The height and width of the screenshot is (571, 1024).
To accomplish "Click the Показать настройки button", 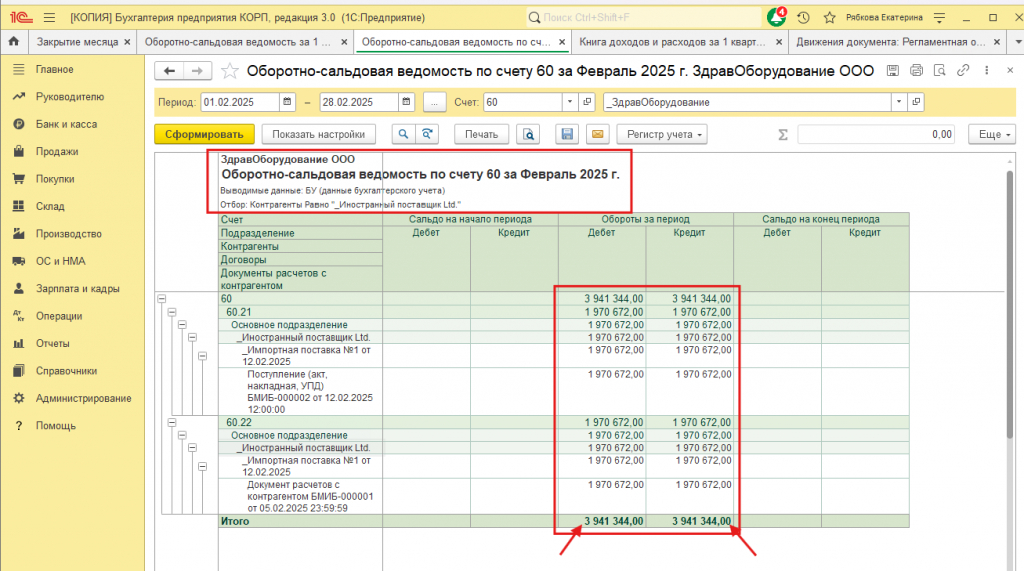I will [x=319, y=134].
